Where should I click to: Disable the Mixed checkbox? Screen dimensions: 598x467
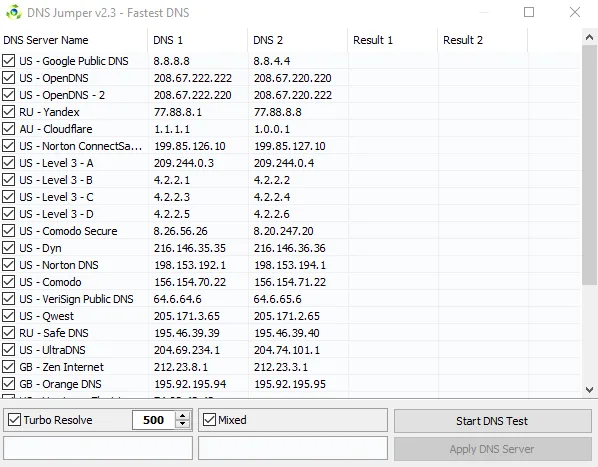click(x=209, y=420)
